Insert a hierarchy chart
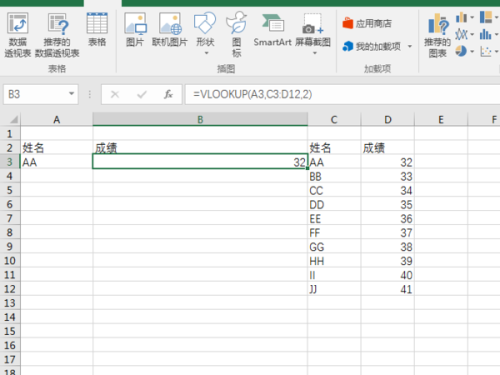 [486, 17]
